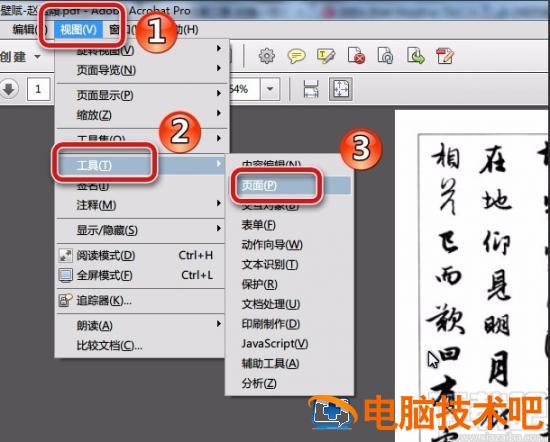Click the Tracker menu item icon
Viewport: 550px width, 442px height.
[66, 300]
